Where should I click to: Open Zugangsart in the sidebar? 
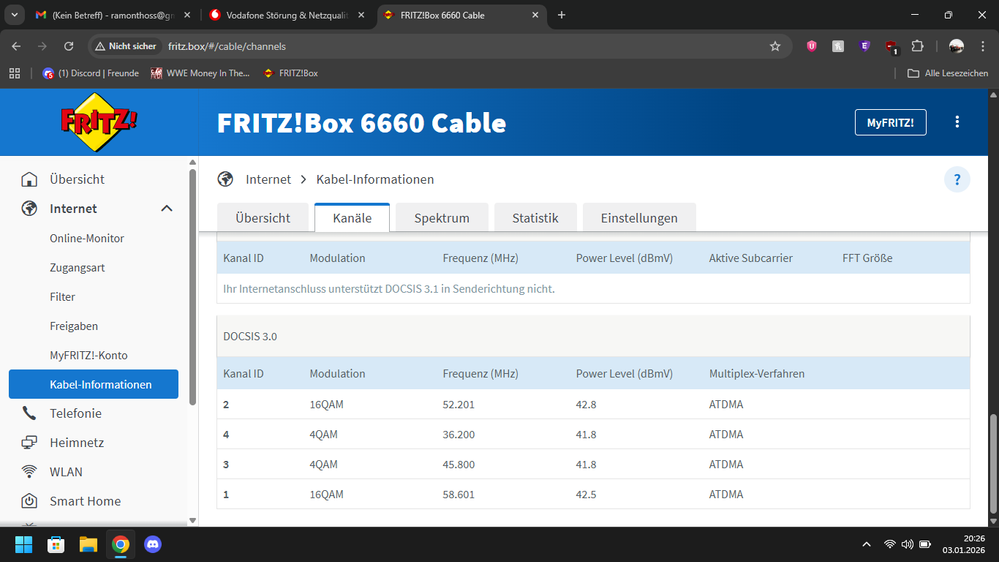point(77,268)
